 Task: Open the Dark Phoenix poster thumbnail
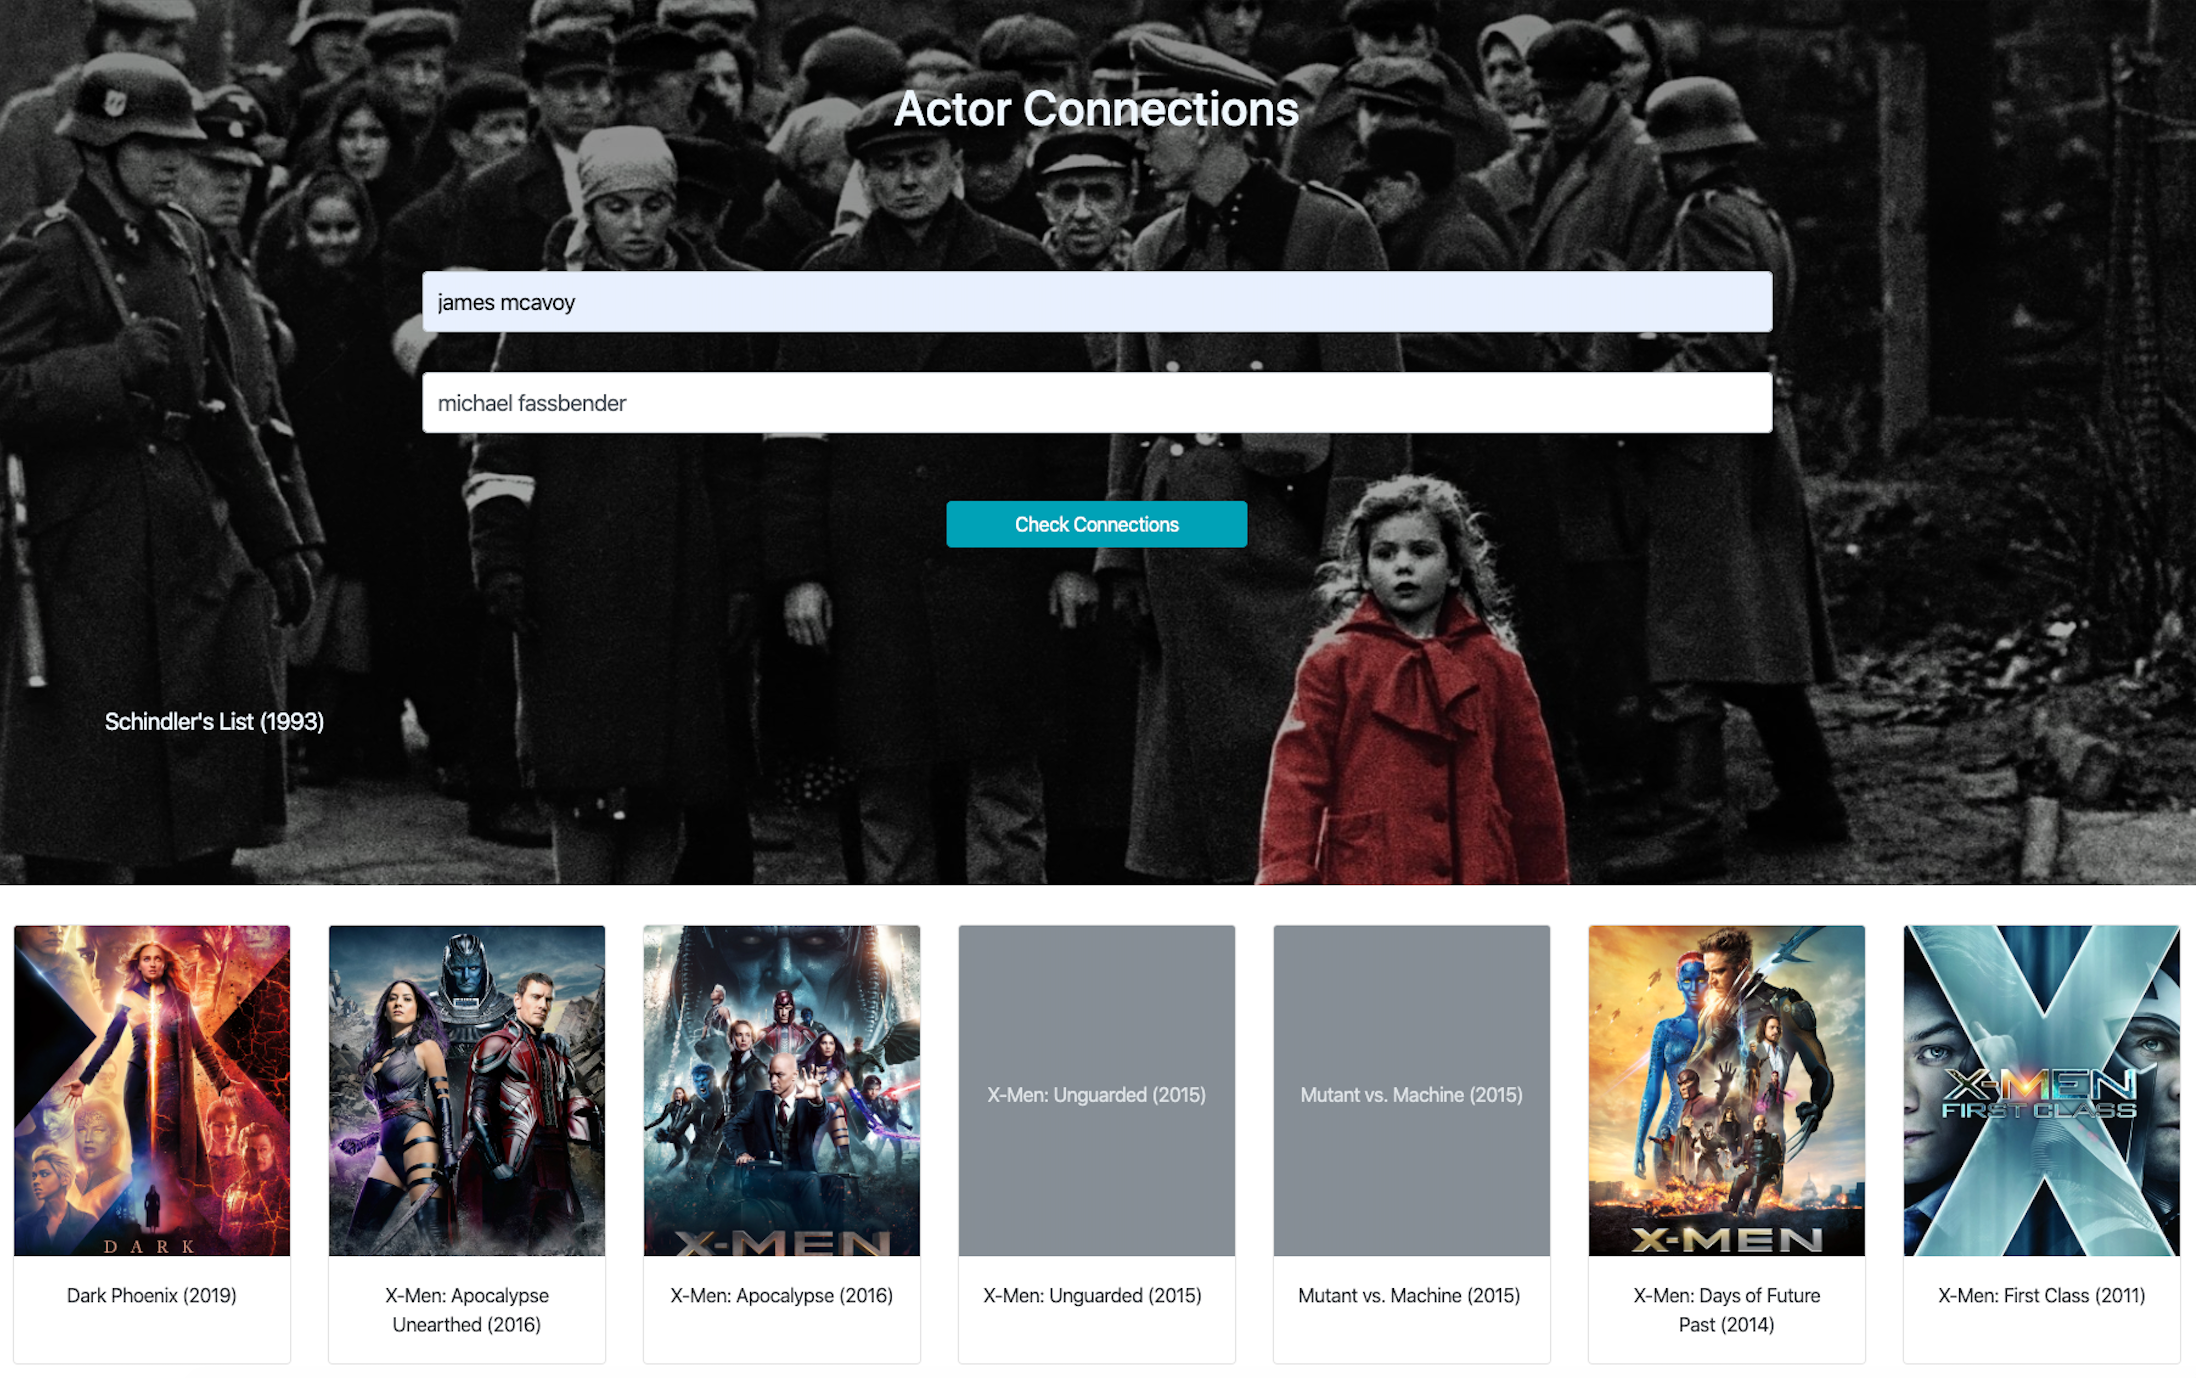152,1090
